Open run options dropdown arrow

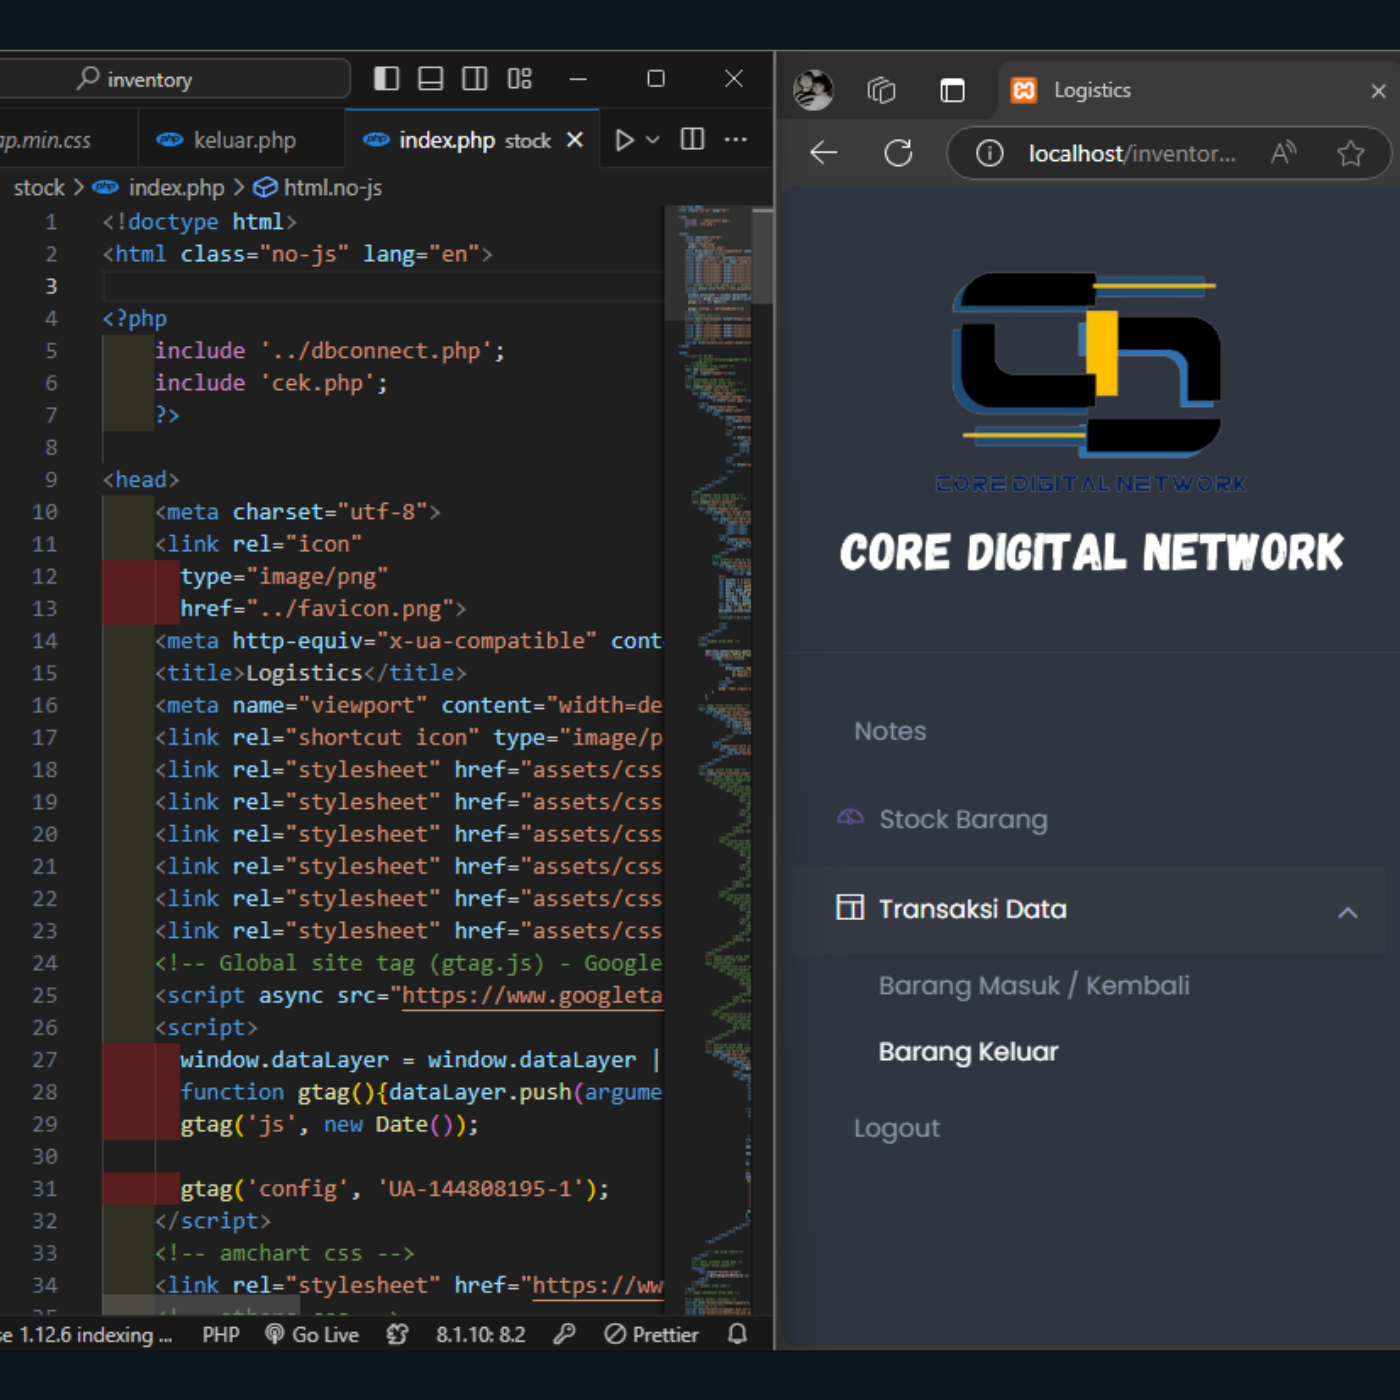point(653,140)
